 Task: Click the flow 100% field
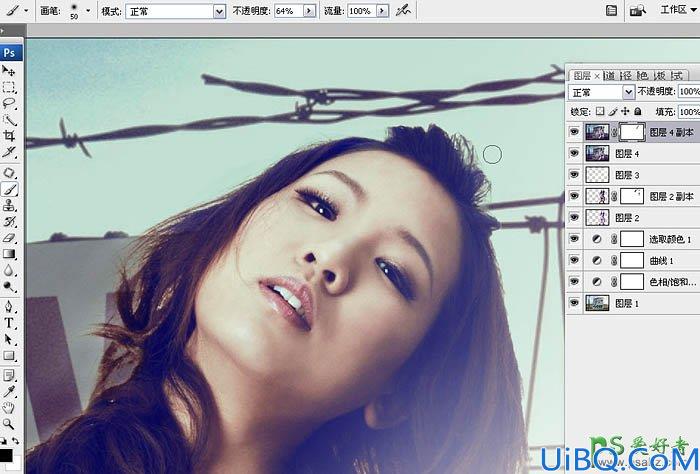(362, 11)
